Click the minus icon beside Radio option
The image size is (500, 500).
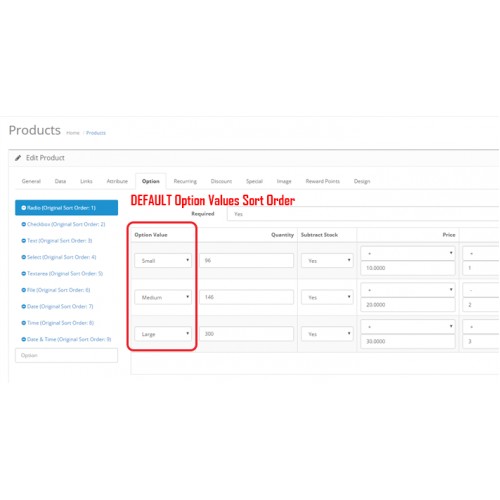[24, 208]
